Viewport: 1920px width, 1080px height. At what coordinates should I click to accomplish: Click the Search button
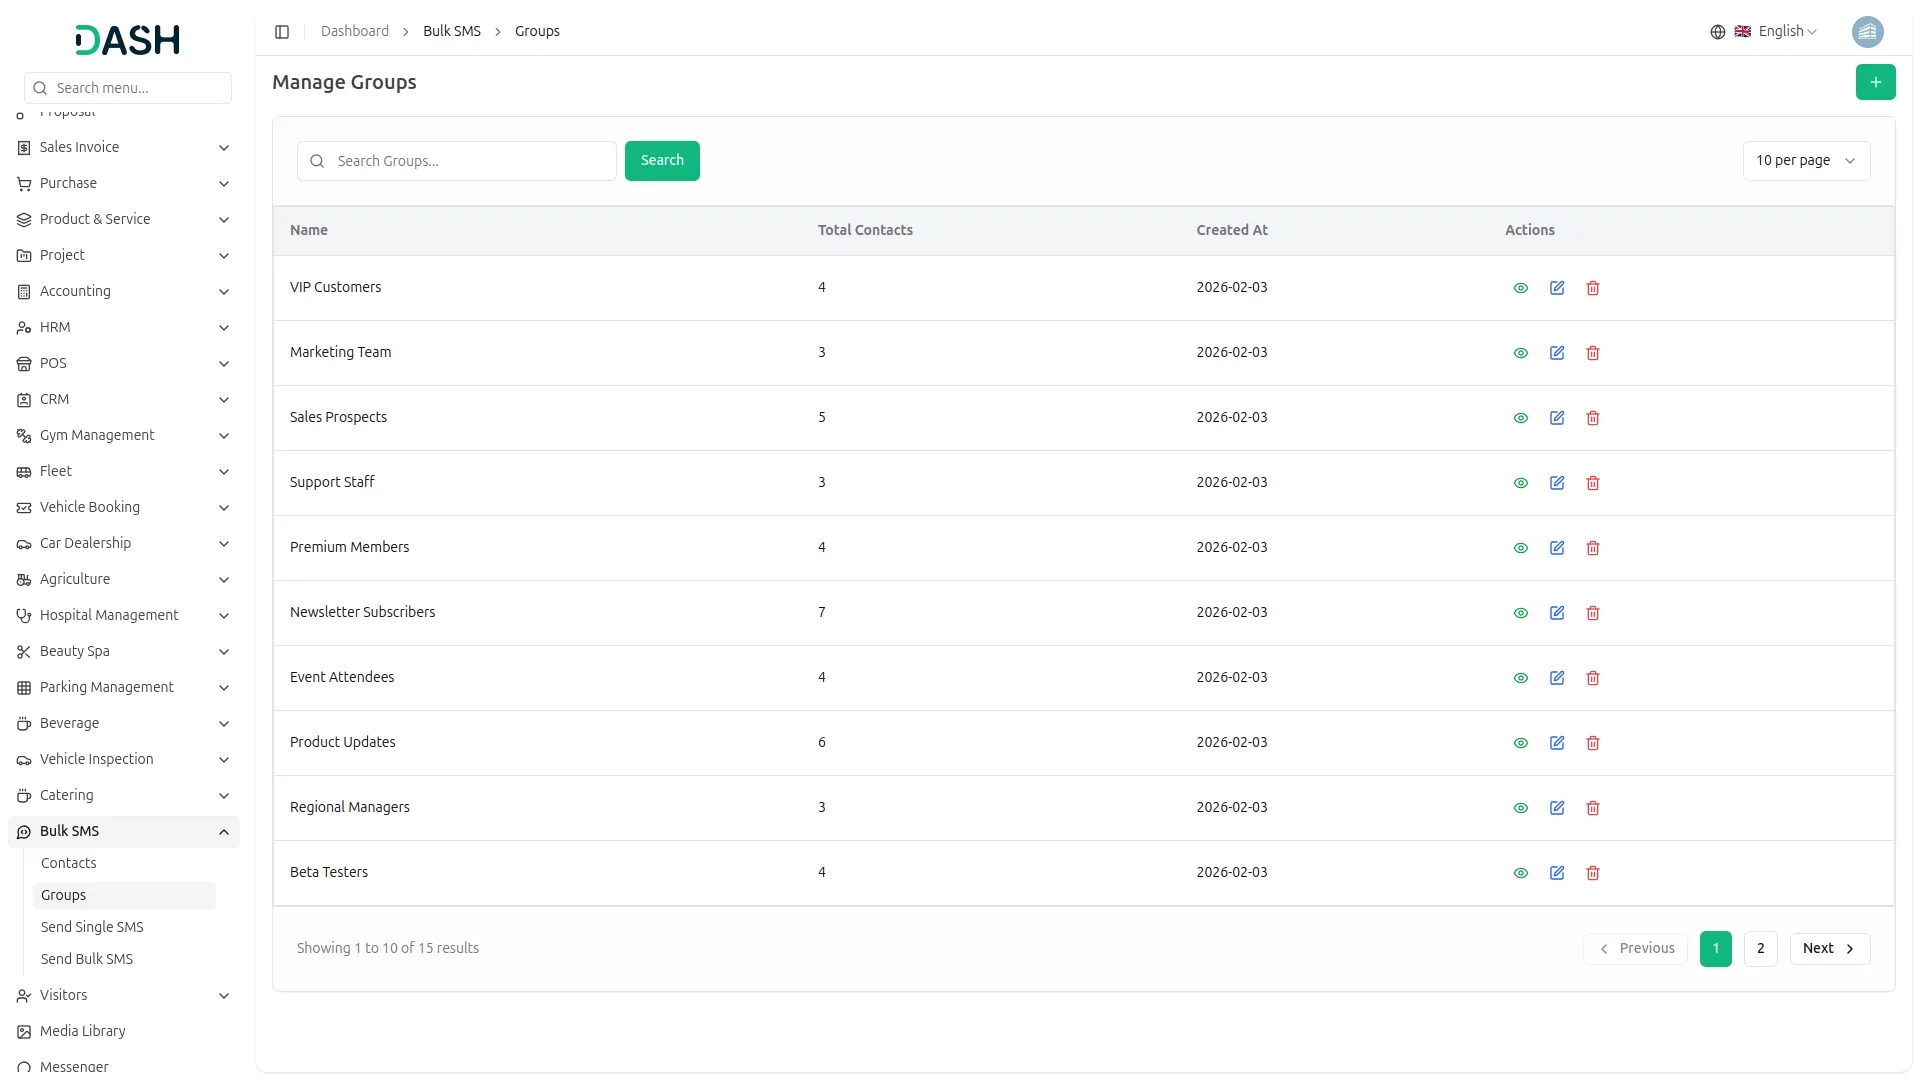tap(661, 160)
